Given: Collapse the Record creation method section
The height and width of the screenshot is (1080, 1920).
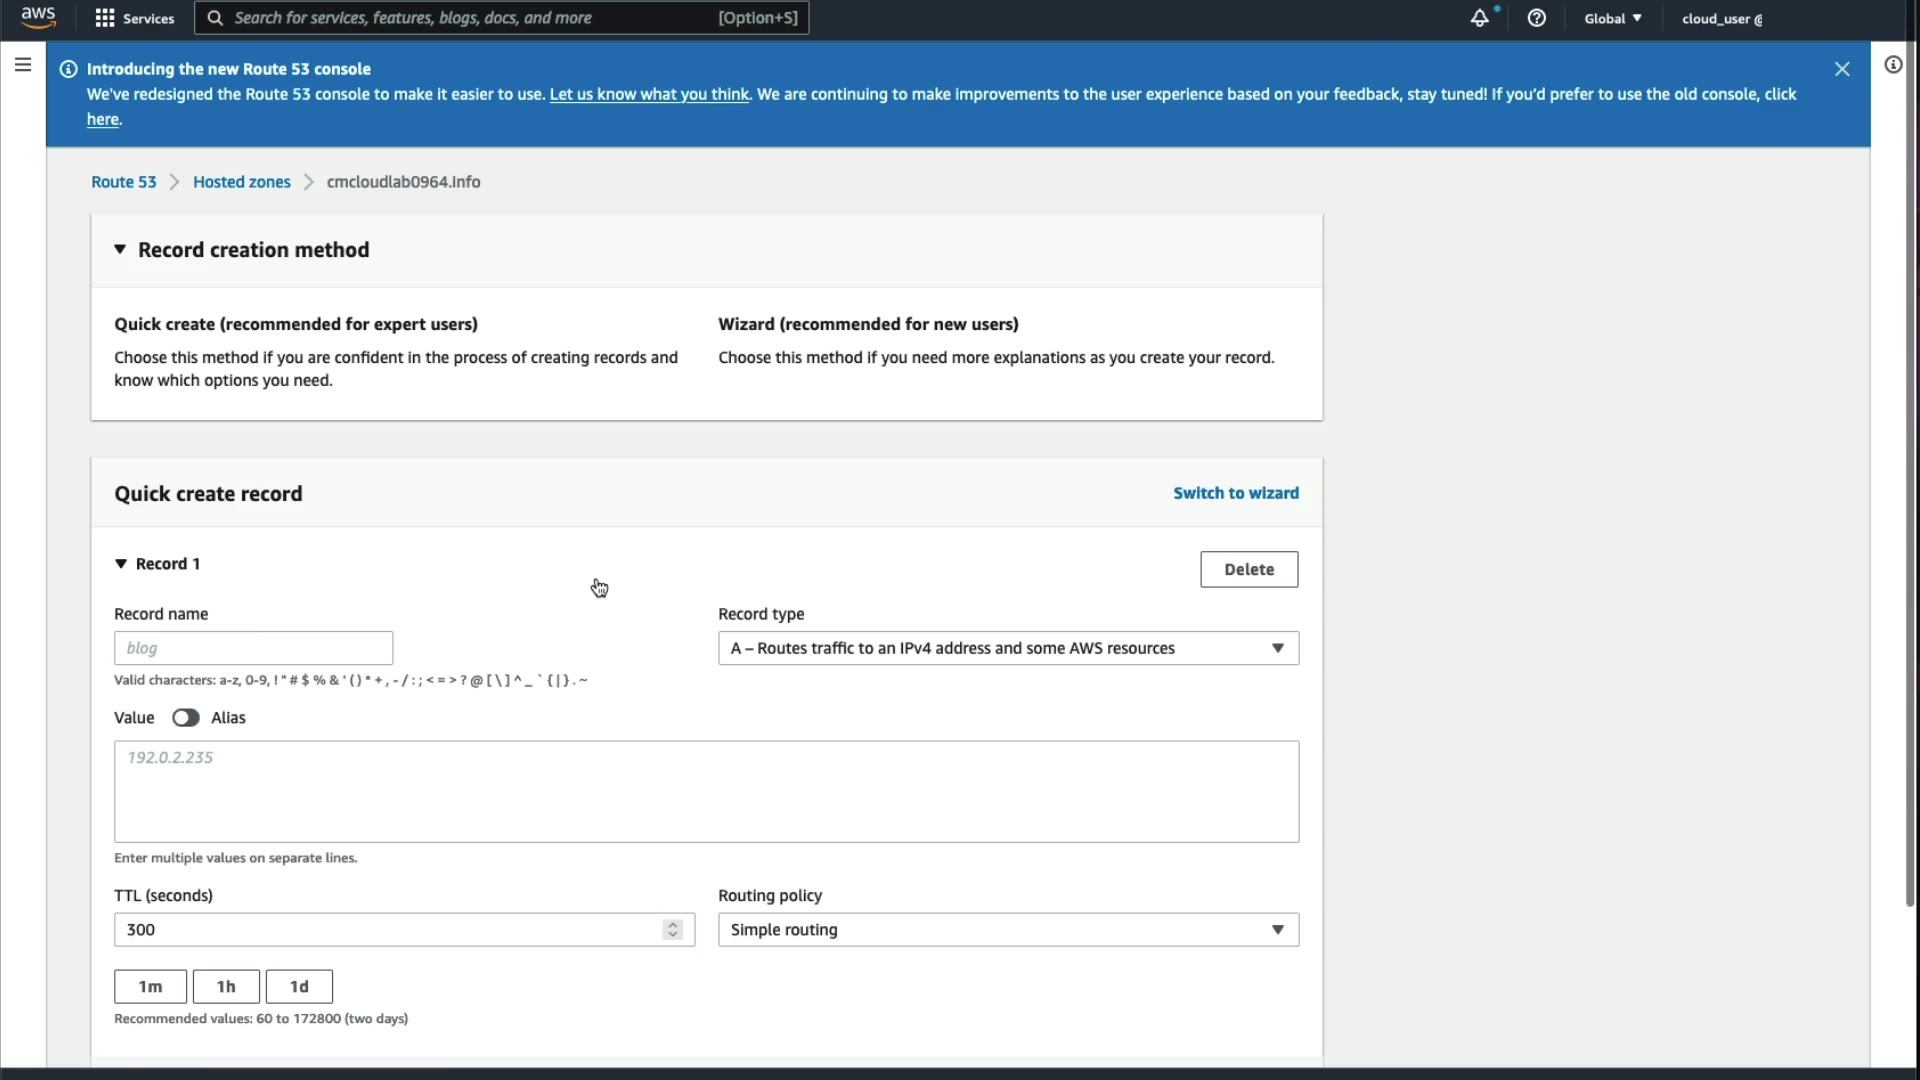Looking at the screenshot, I should click(120, 249).
